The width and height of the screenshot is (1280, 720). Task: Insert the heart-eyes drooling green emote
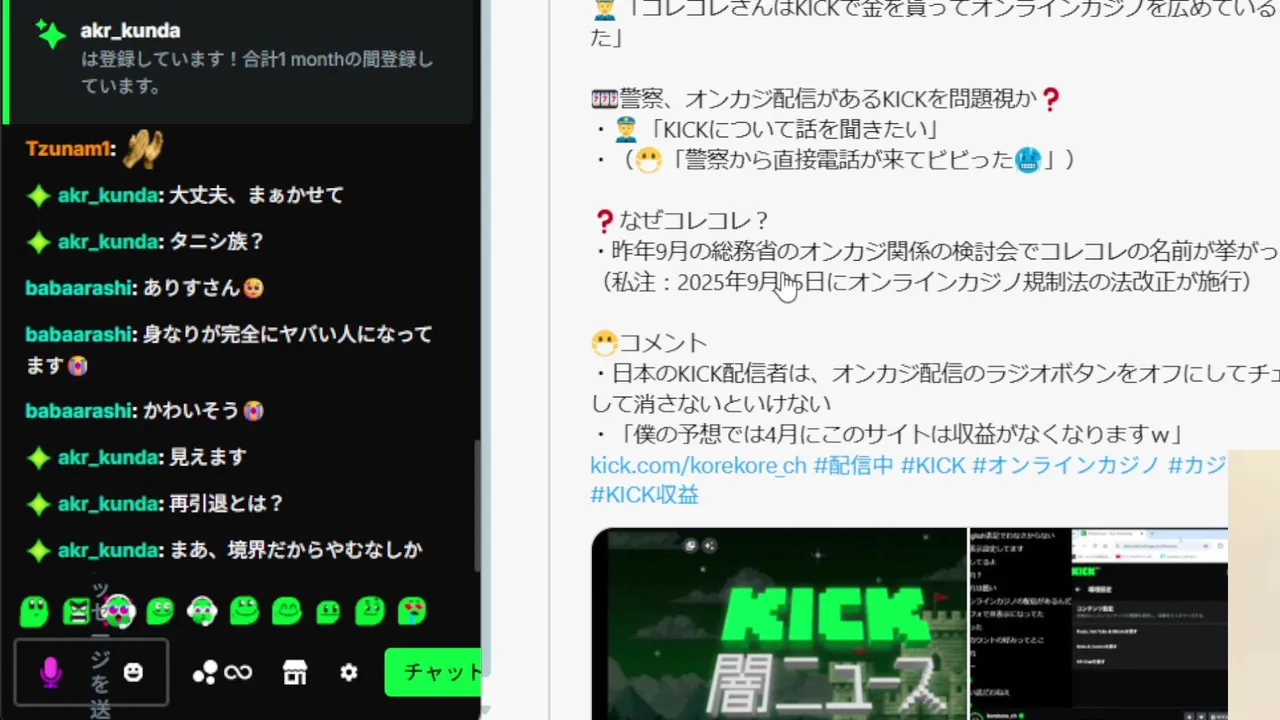pos(412,610)
